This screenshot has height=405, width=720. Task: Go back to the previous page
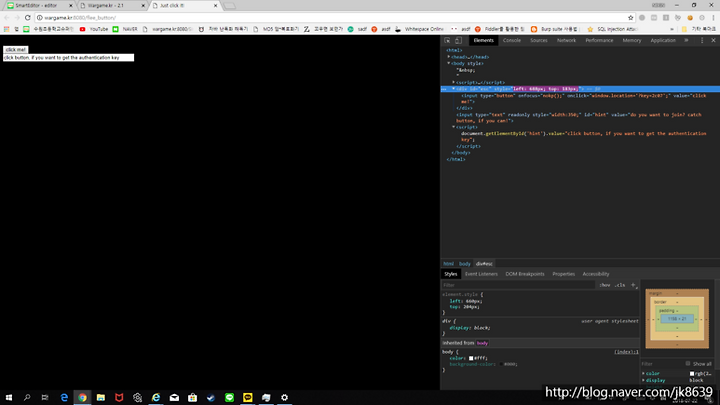click(6, 17)
